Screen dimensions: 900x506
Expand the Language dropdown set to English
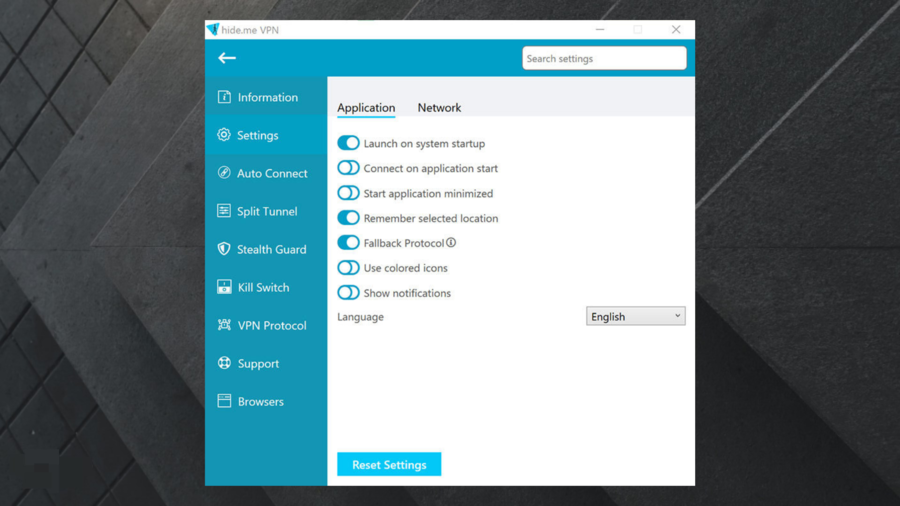click(x=635, y=316)
